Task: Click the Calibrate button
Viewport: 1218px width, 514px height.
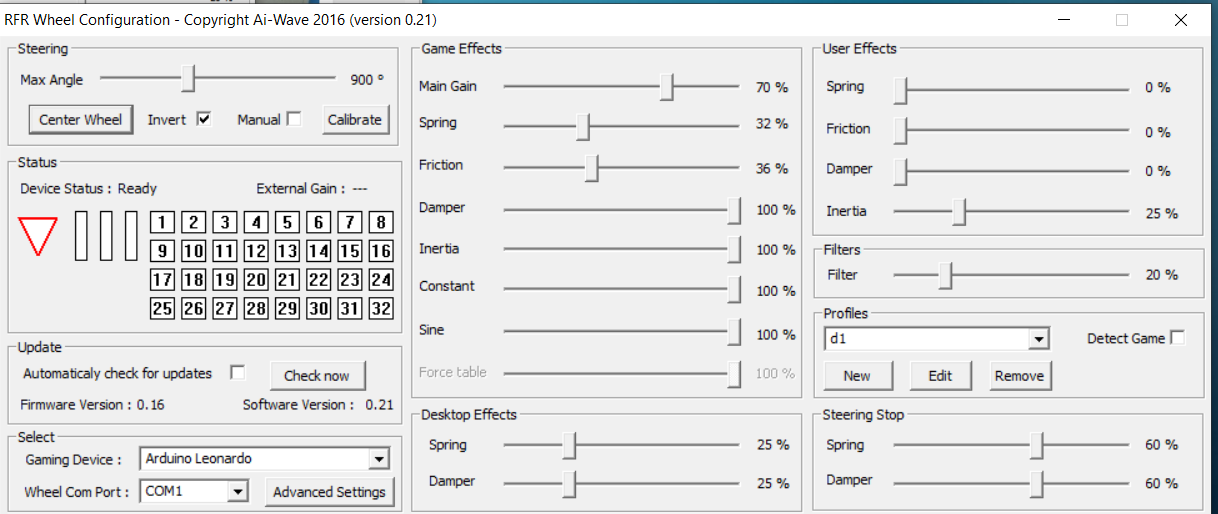Action: coord(355,119)
